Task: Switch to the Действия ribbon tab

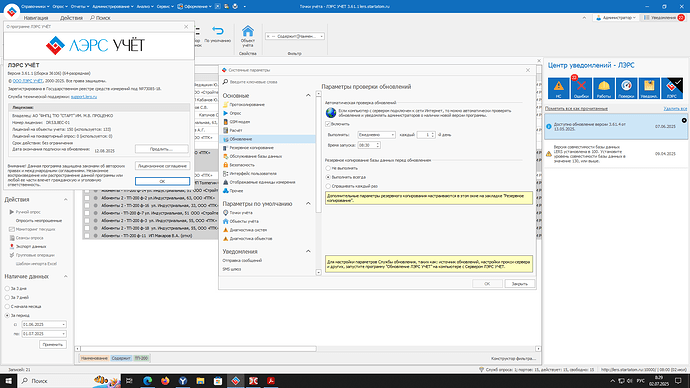Action: pyautogui.click(x=71, y=18)
